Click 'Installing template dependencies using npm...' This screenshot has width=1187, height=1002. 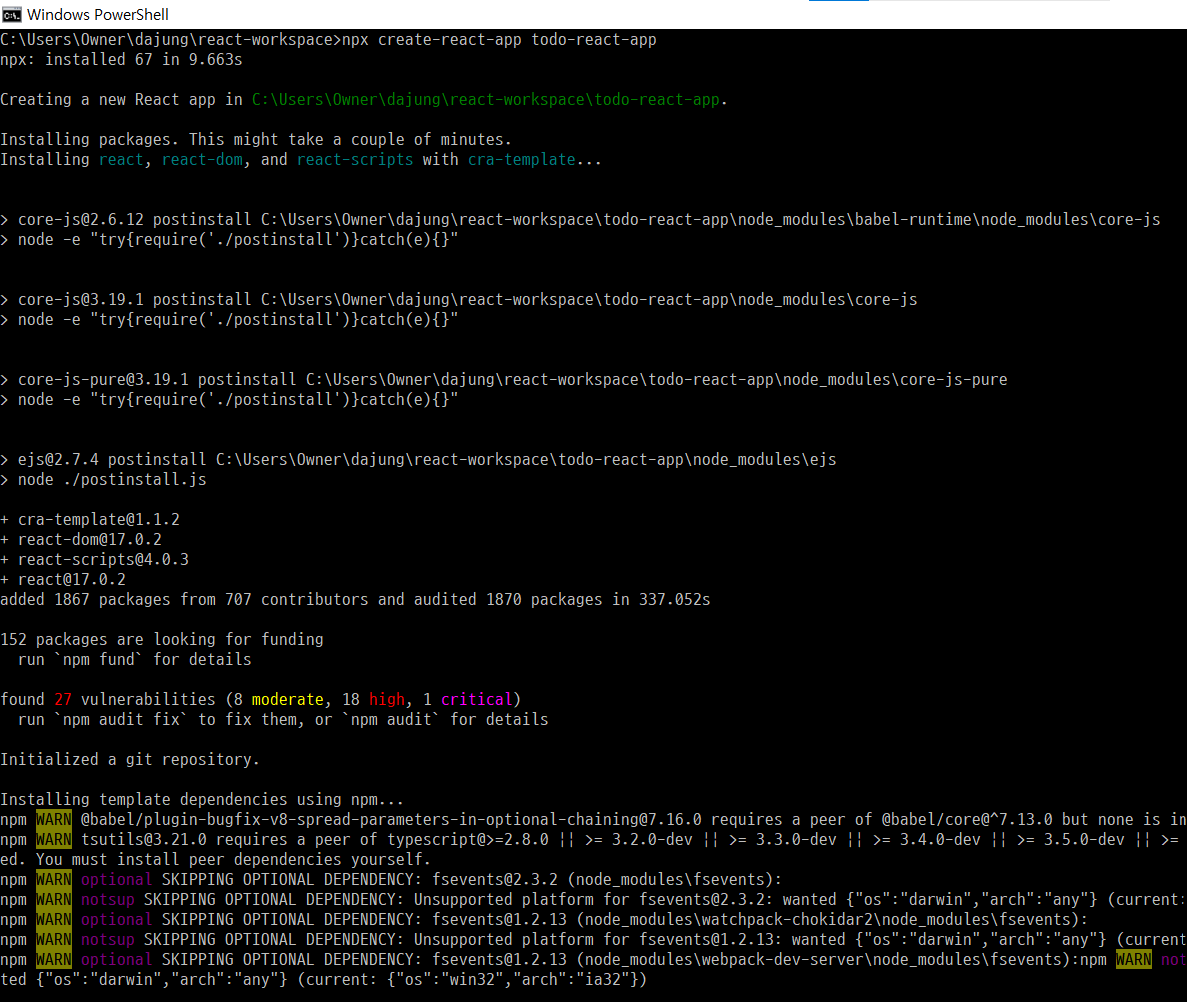point(202,800)
